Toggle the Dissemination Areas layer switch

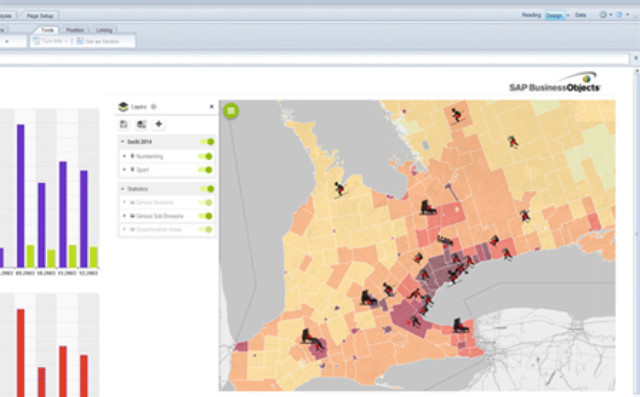tap(205, 229)
